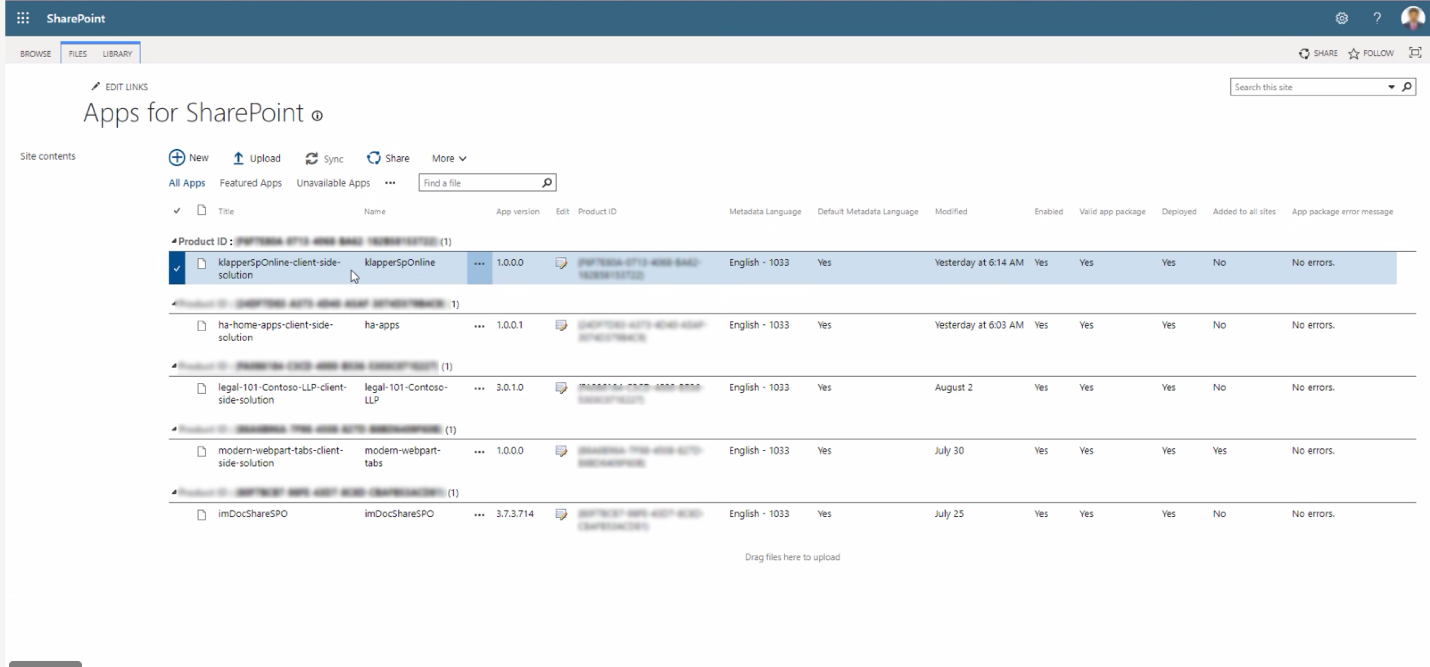Click the file icon of imDocShareSPO
The width and height of the screenshot is (1430, 667).
(x=201, y=515)
